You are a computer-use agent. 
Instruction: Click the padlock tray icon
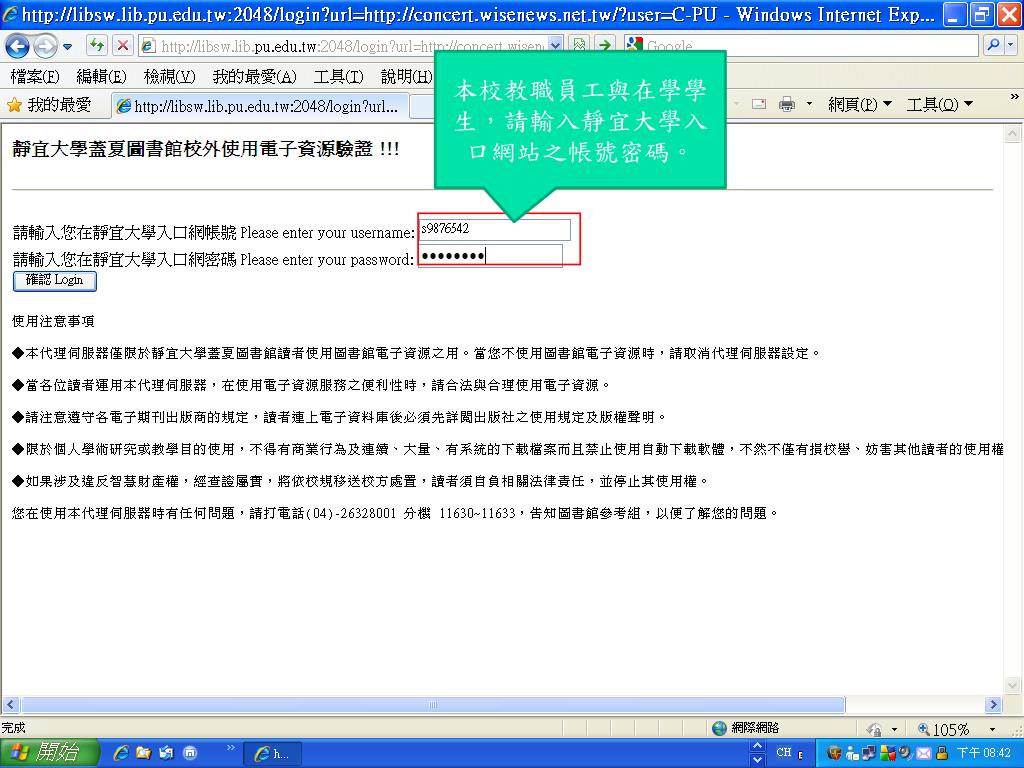941,753
